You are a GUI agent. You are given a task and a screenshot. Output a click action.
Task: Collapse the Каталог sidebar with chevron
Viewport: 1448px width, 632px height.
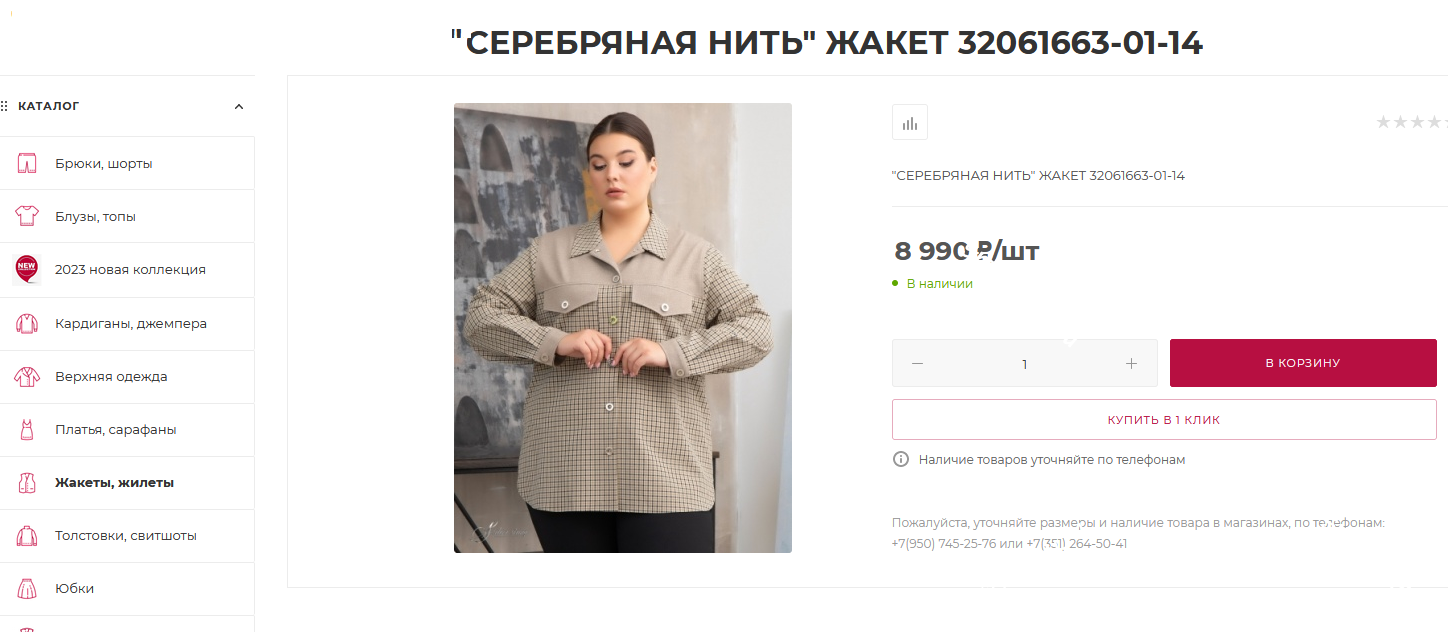pyautogui.click(x=239, y=106)
